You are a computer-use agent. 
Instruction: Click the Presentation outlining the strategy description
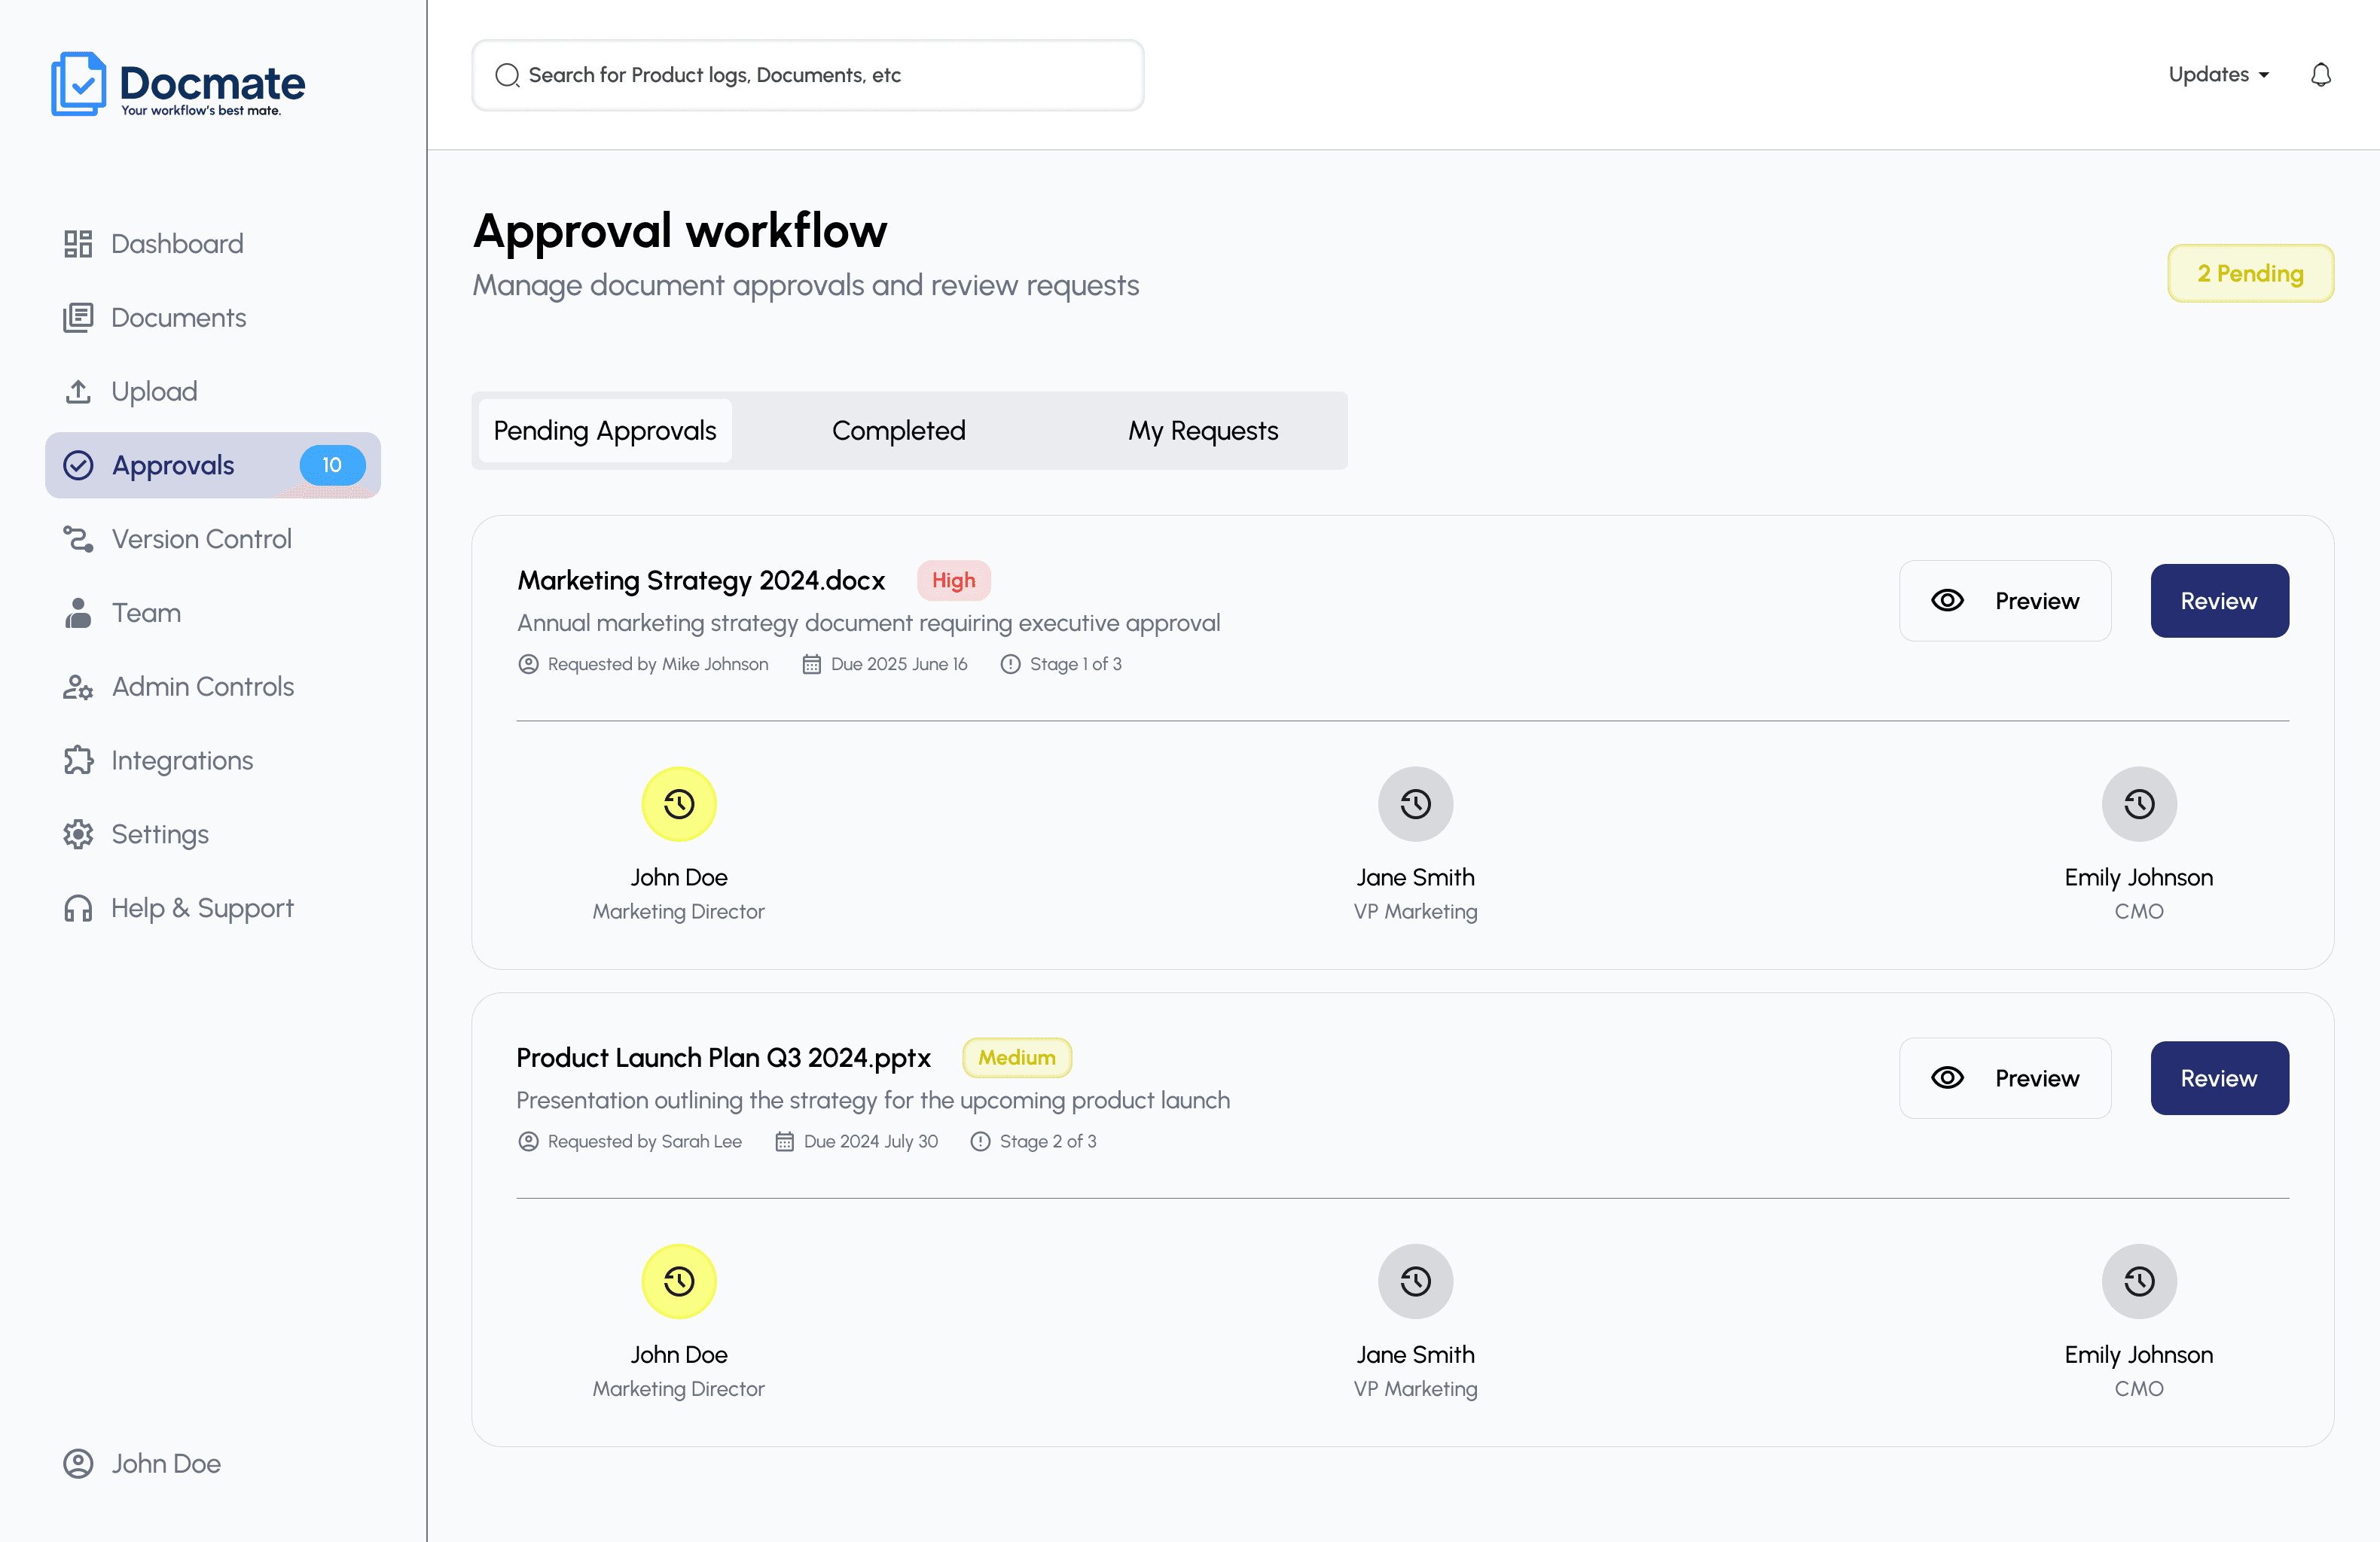pos(874,1100)
